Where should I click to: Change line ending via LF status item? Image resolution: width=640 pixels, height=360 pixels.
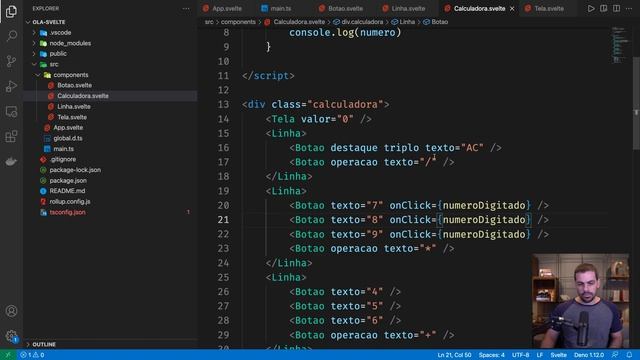tap(540, 355)
